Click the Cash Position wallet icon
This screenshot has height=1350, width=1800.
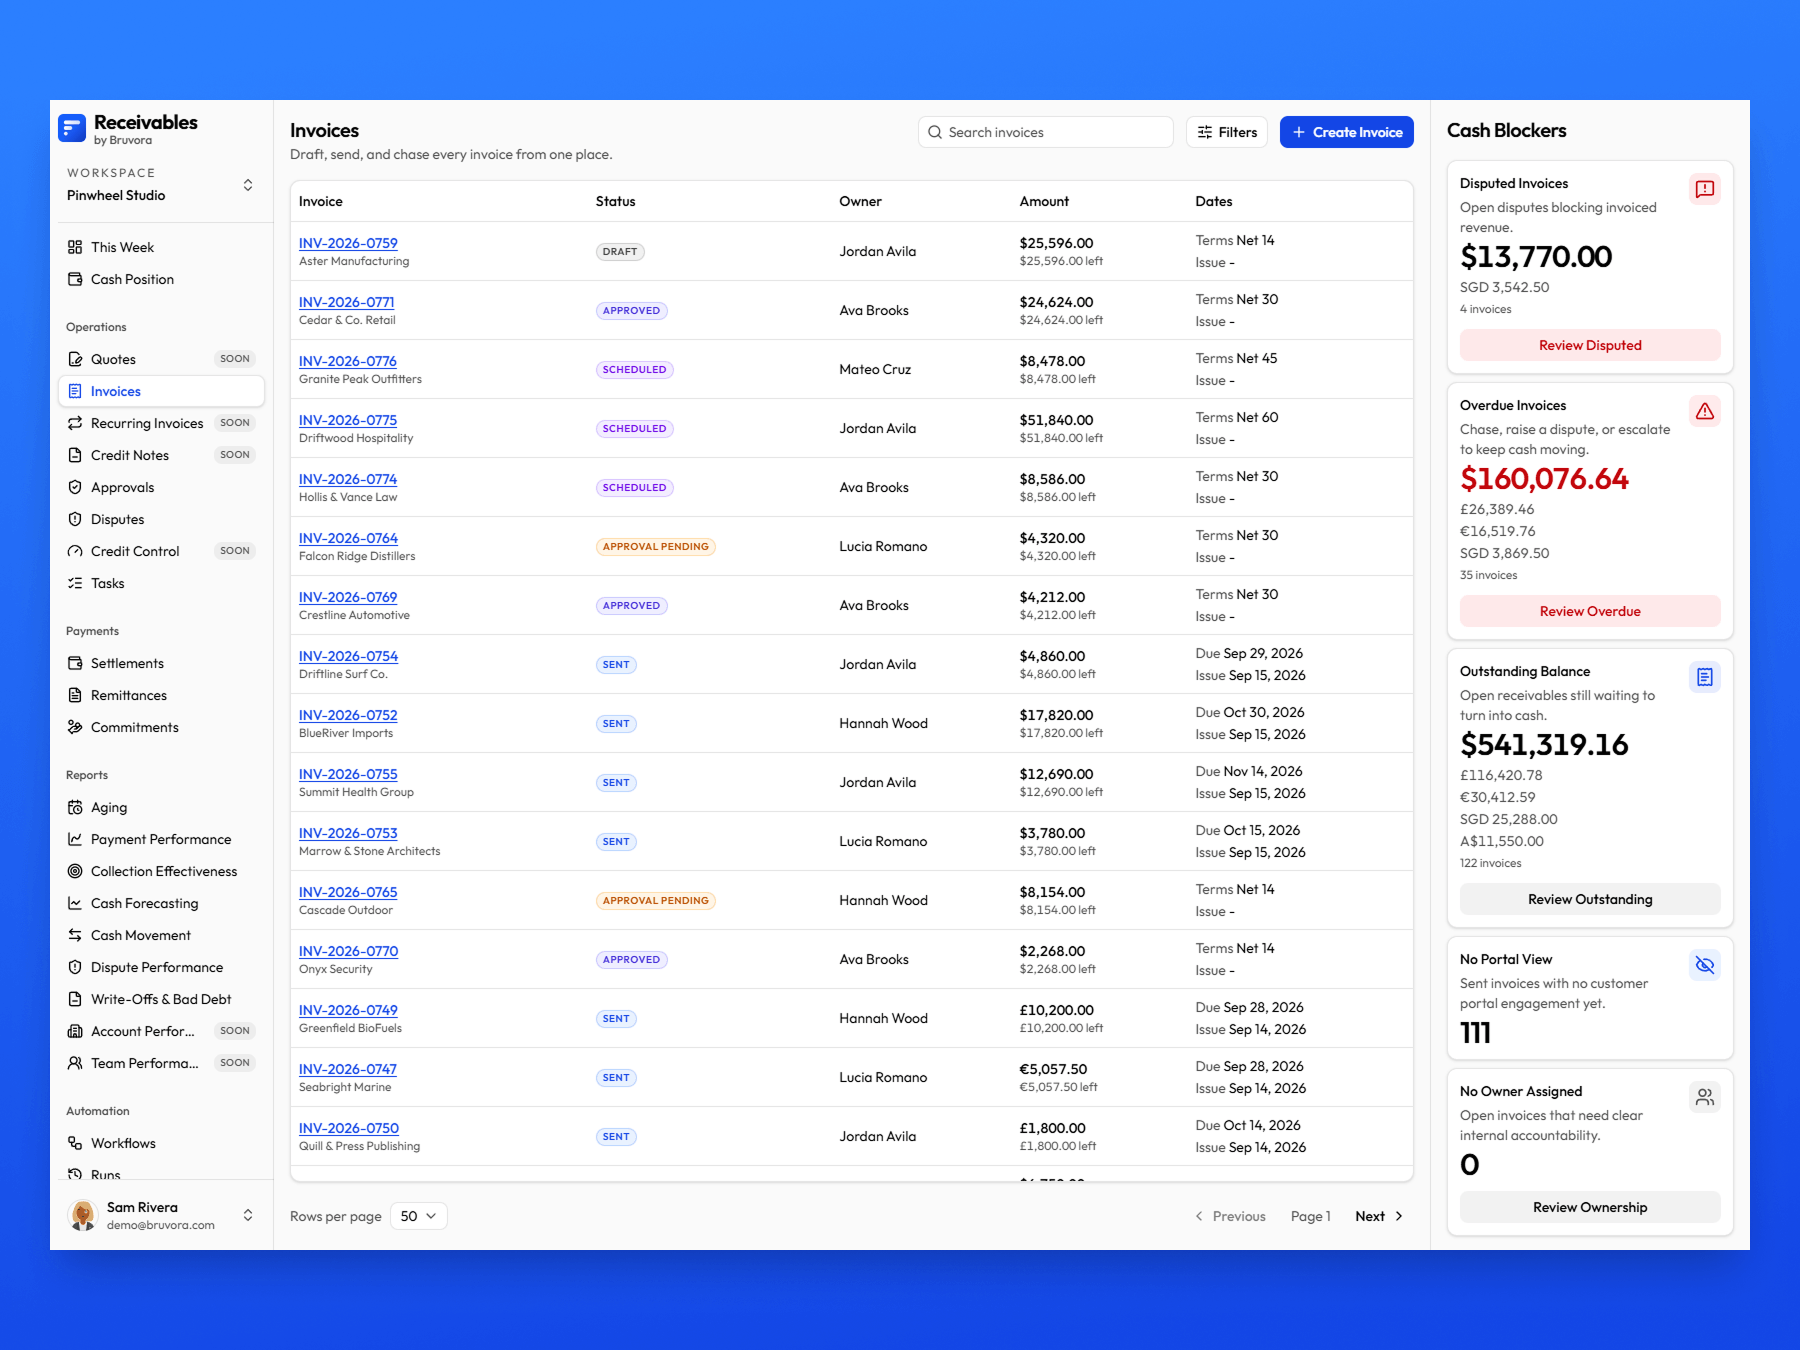point(75,279)
